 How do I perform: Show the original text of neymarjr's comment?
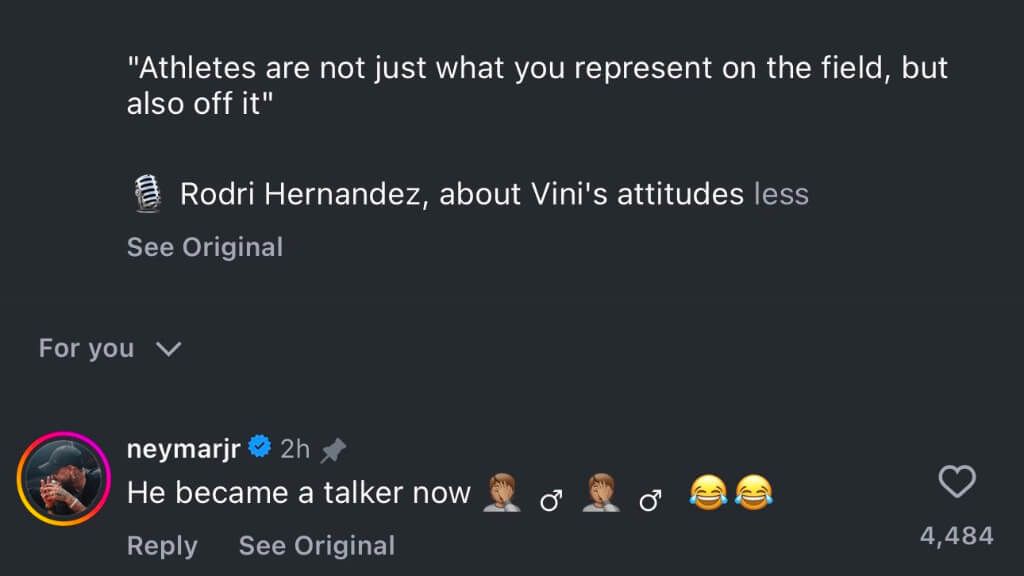tap(316, 545)
